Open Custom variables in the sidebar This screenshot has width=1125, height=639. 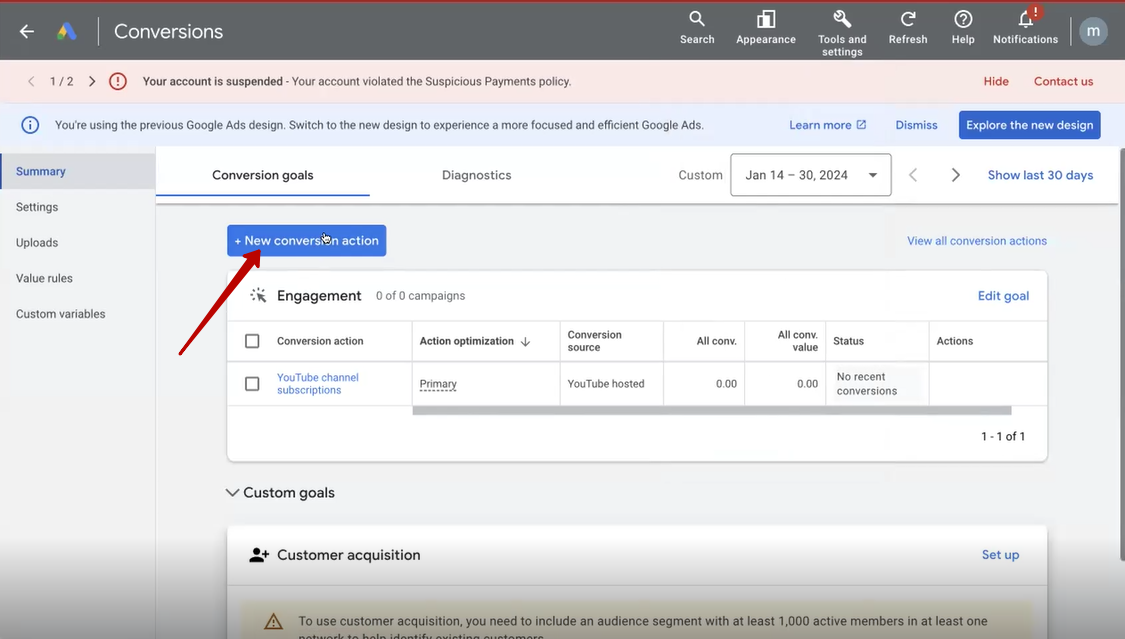click(60, 314)
